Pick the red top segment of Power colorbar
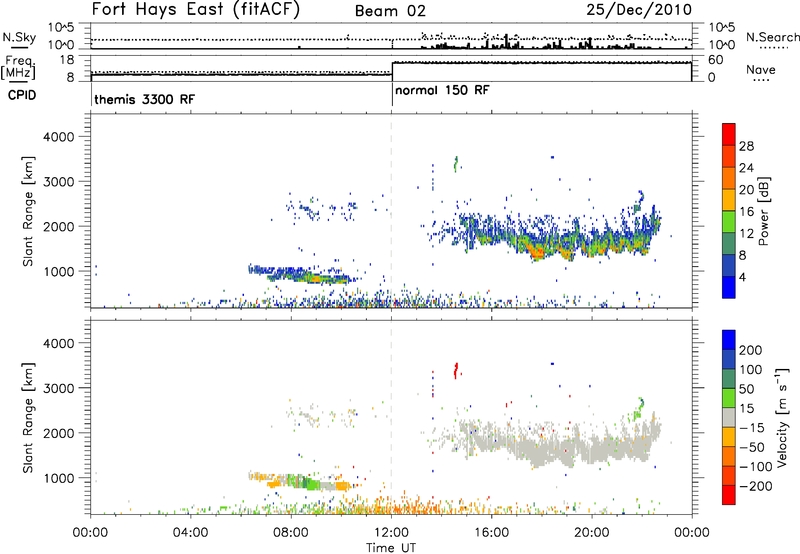The width and height of the screenshot is (800, 554). coord(729,134)
